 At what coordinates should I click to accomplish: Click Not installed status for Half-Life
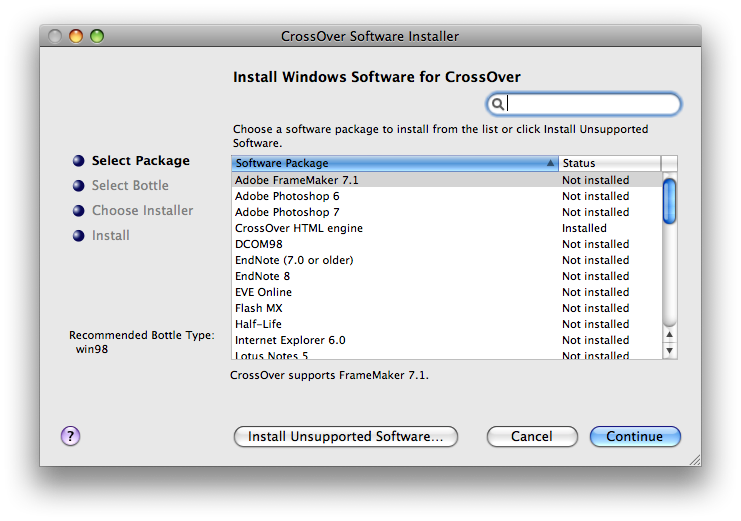(x=595, y=324)
